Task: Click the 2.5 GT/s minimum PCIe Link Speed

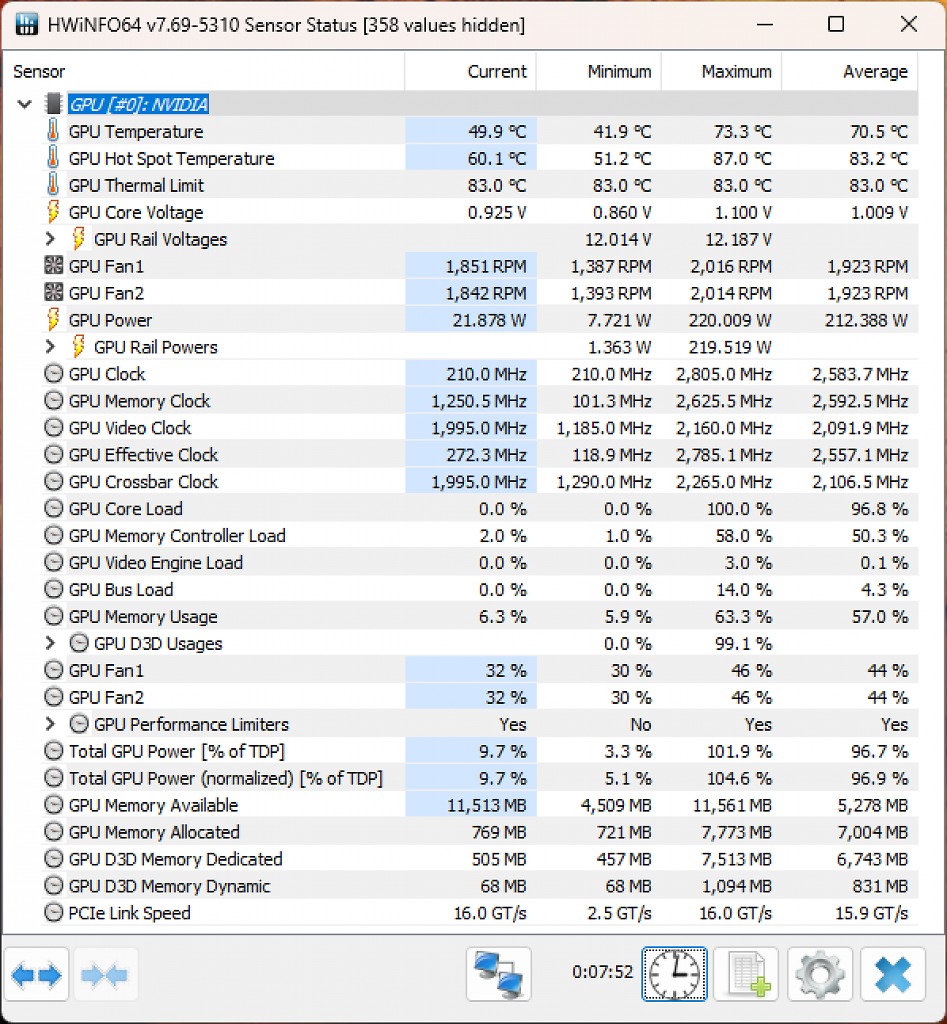Action: (x=619, y=913)
